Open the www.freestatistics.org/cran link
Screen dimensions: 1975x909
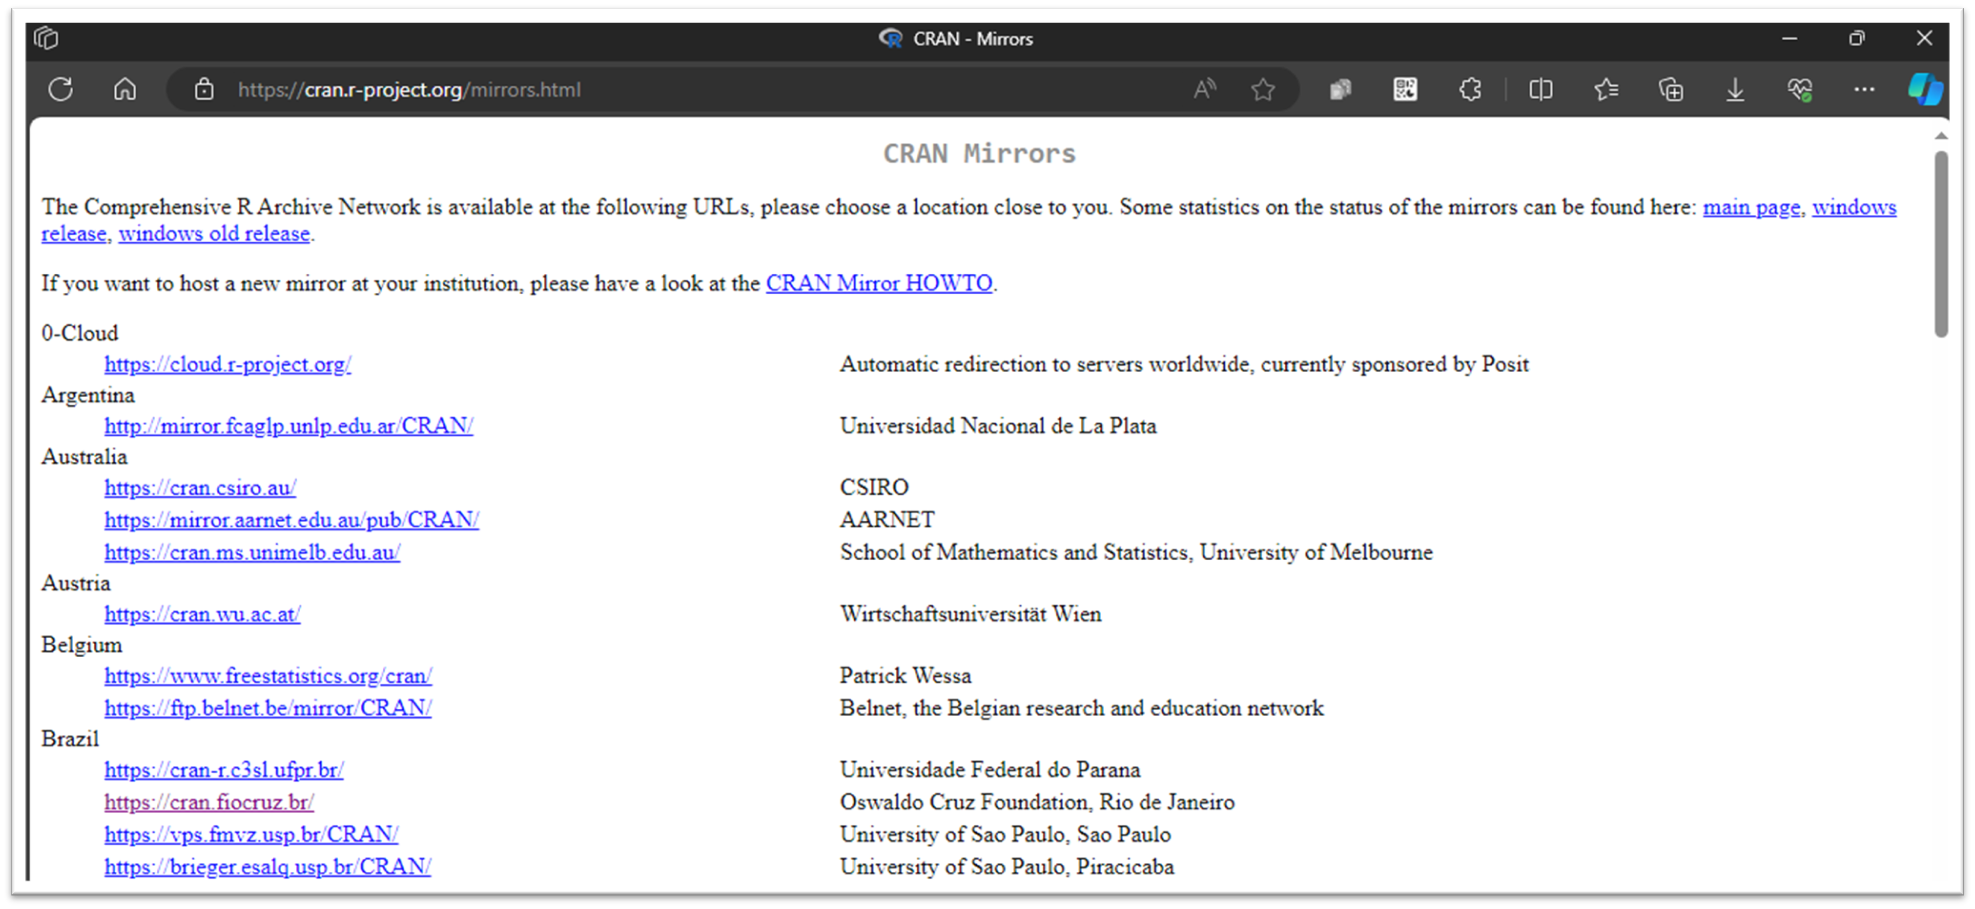coord(268,676)
